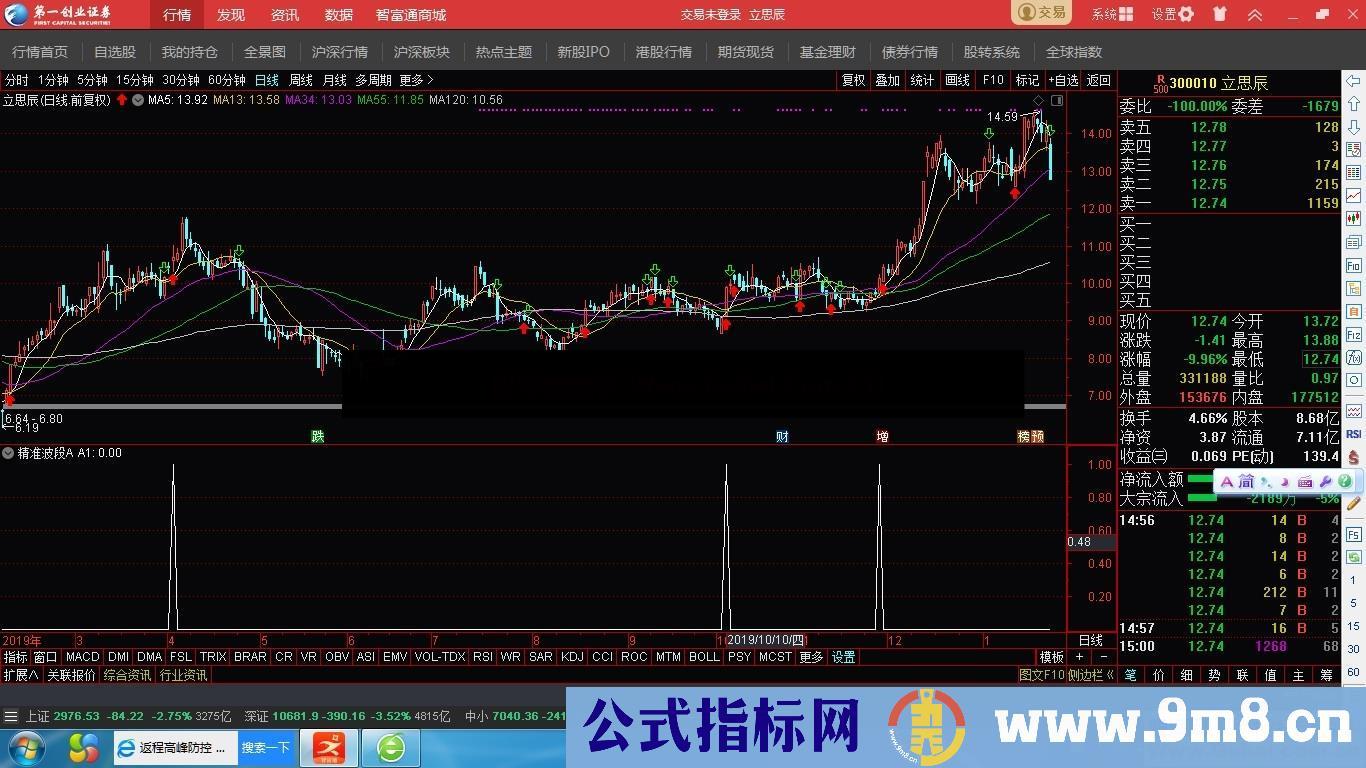Open the 资讯 menu in the top bar
Viewport: 1366px width, 768px height.
(284, 14)
